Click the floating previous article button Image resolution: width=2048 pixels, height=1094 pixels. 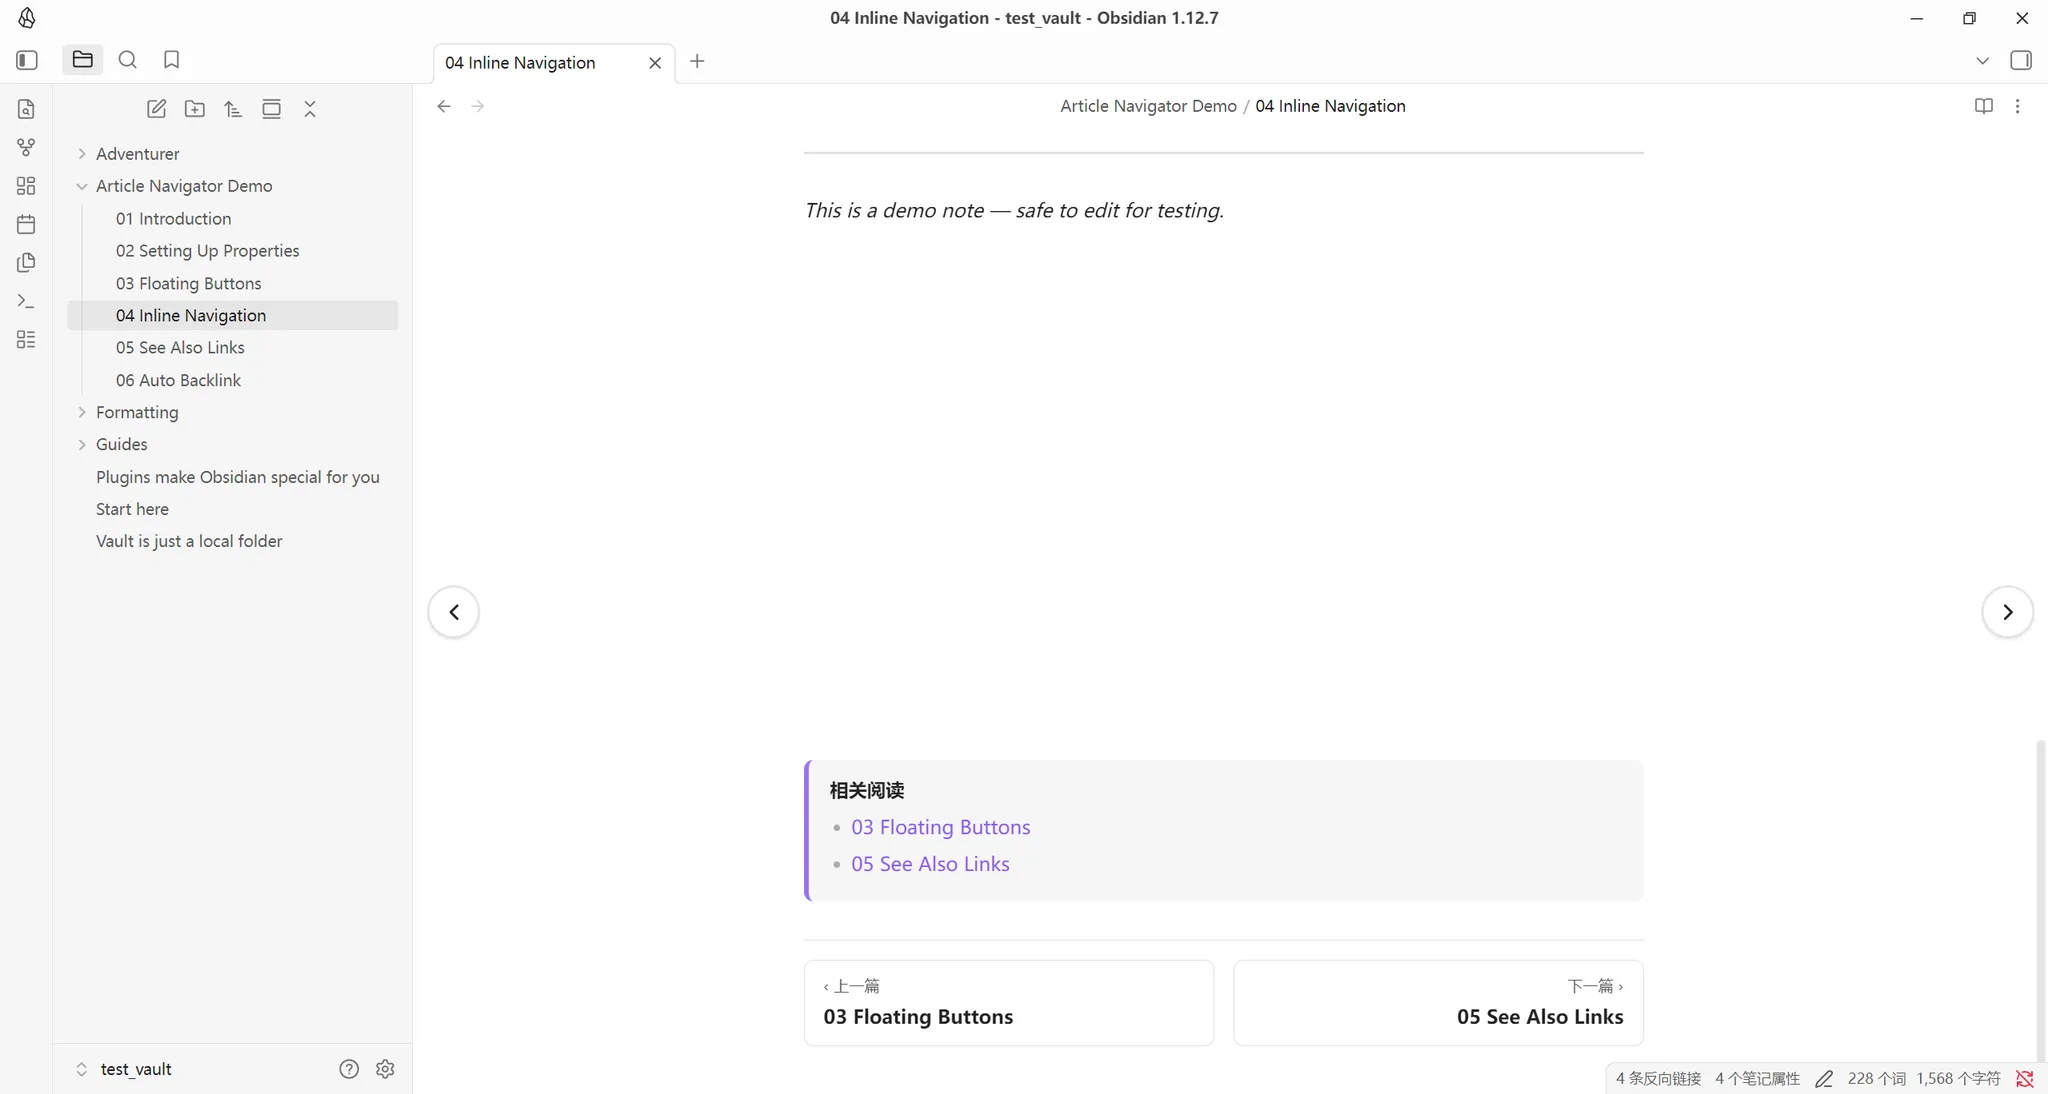[x=454, y=612]
